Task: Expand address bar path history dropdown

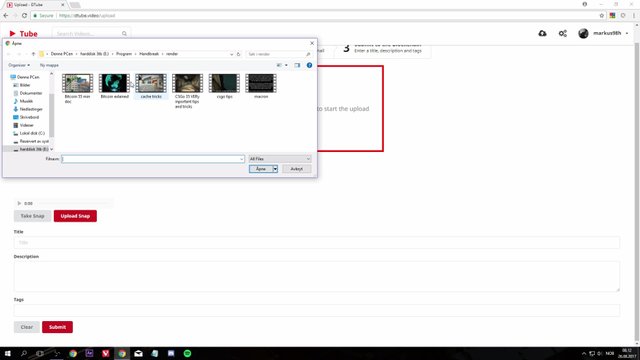Action: pos(231,54)
